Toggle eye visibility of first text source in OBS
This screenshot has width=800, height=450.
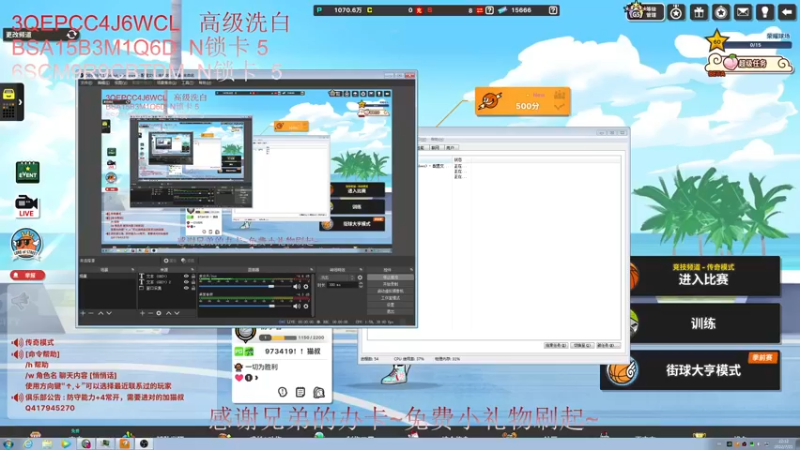point(186,276)
